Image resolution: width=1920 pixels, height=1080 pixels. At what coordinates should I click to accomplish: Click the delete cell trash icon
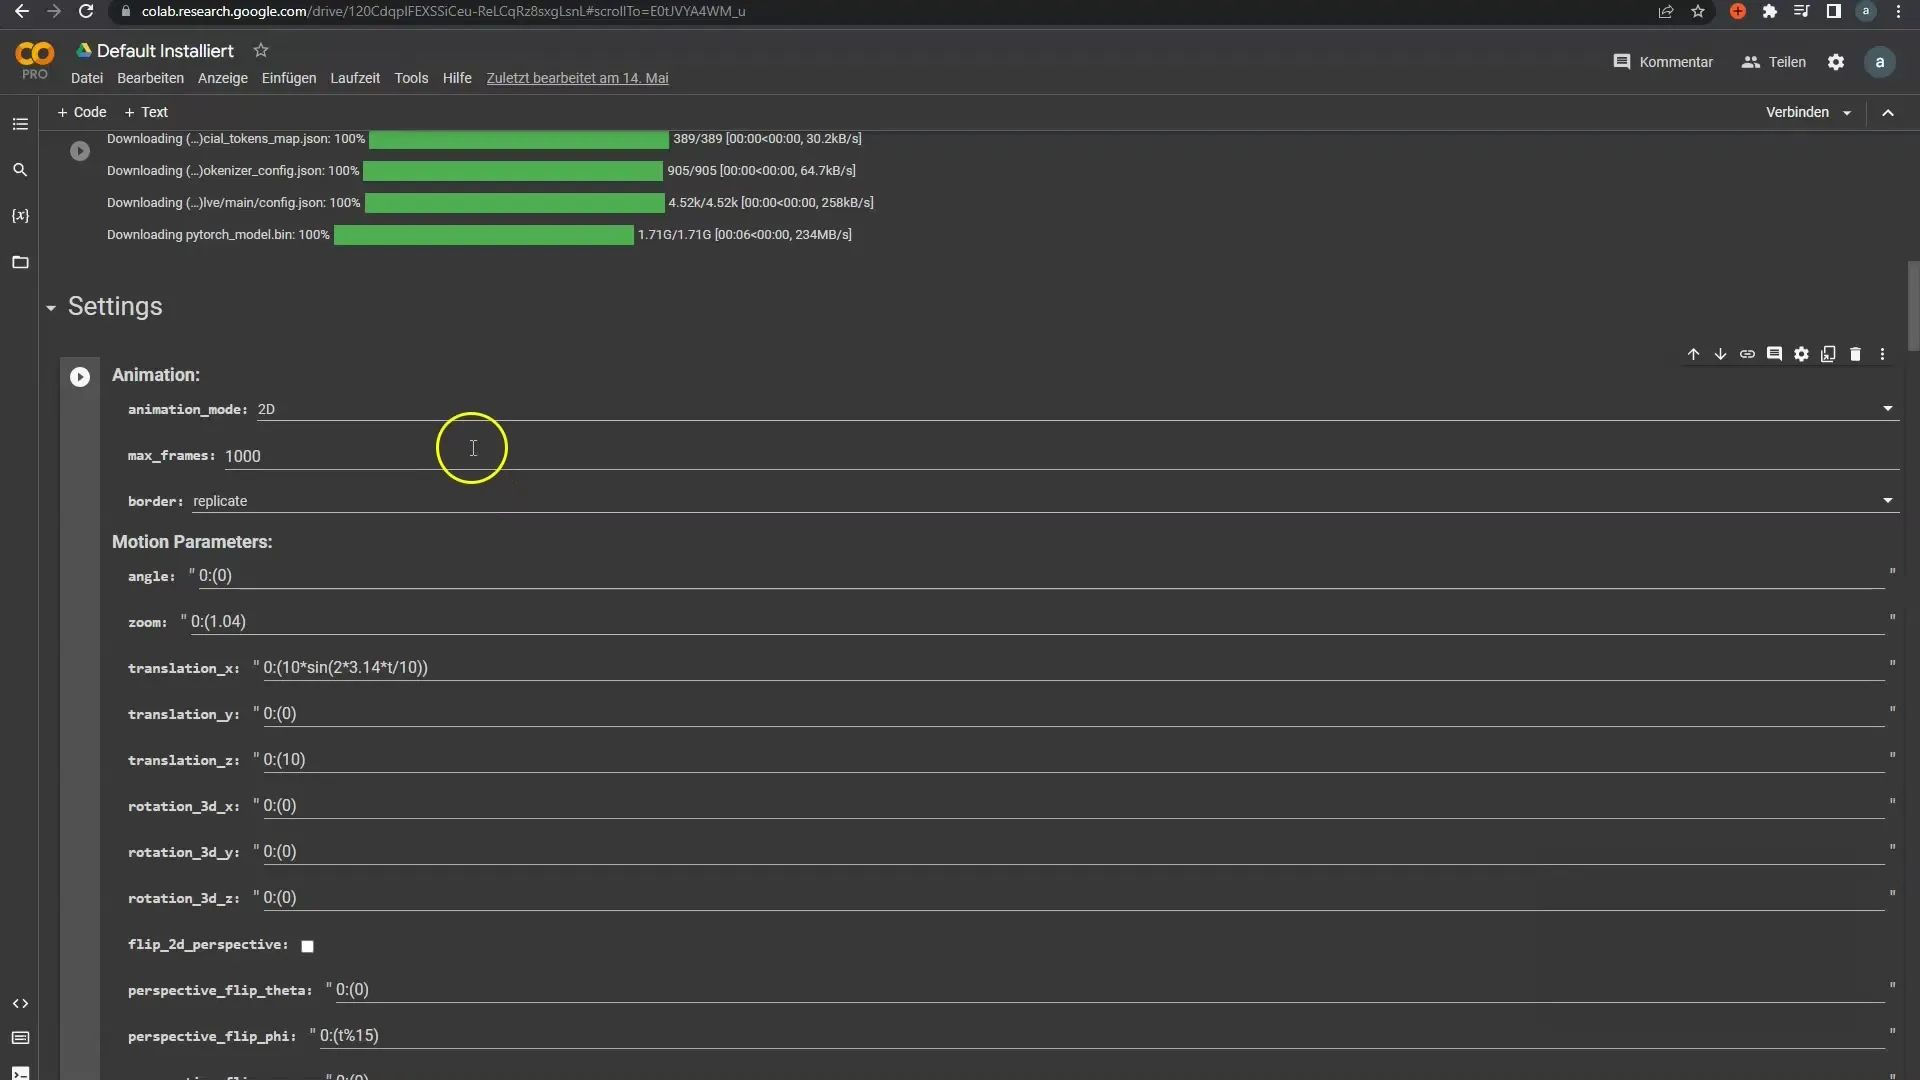click(1855, 353)
